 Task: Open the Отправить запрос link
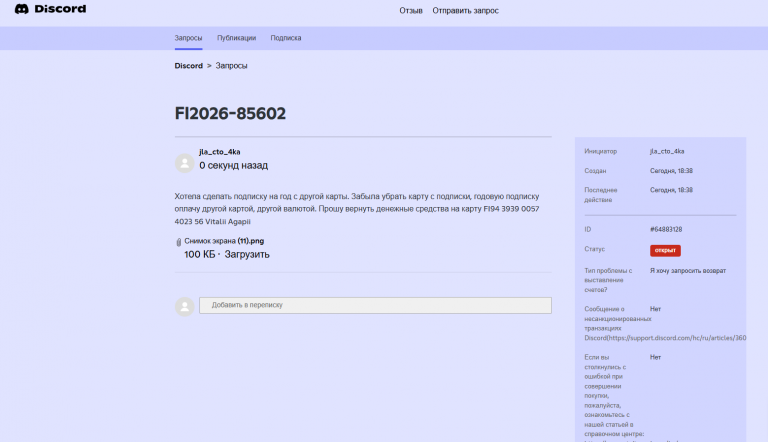(465, 11)
